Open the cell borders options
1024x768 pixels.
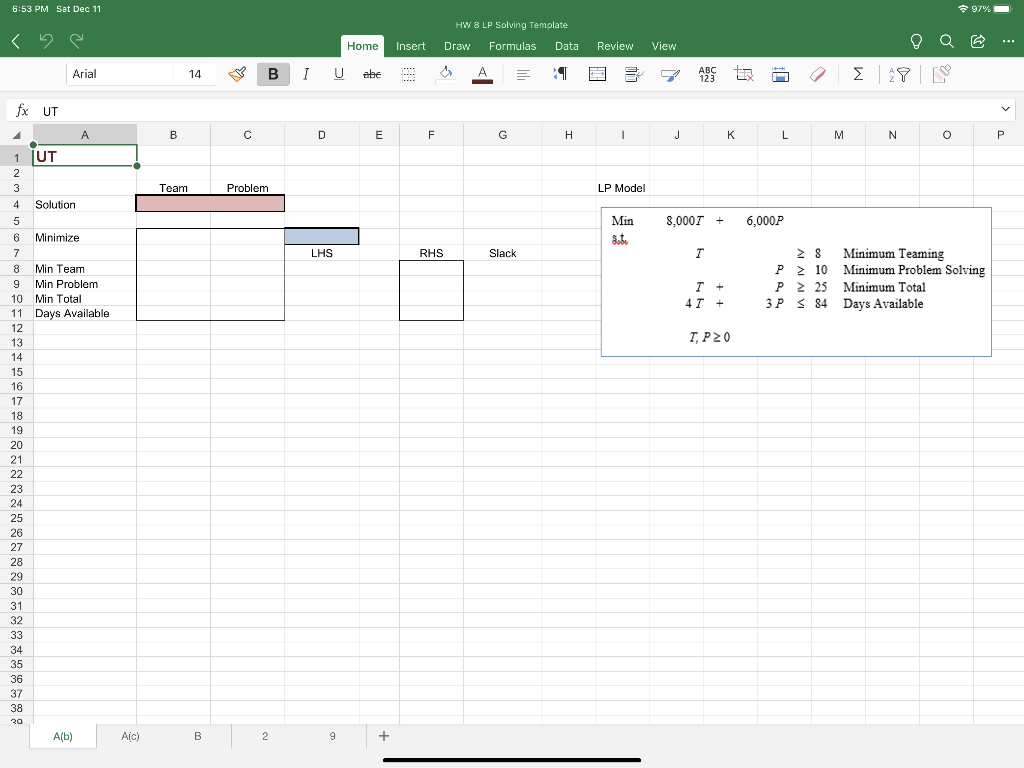[x=408, y=74]
